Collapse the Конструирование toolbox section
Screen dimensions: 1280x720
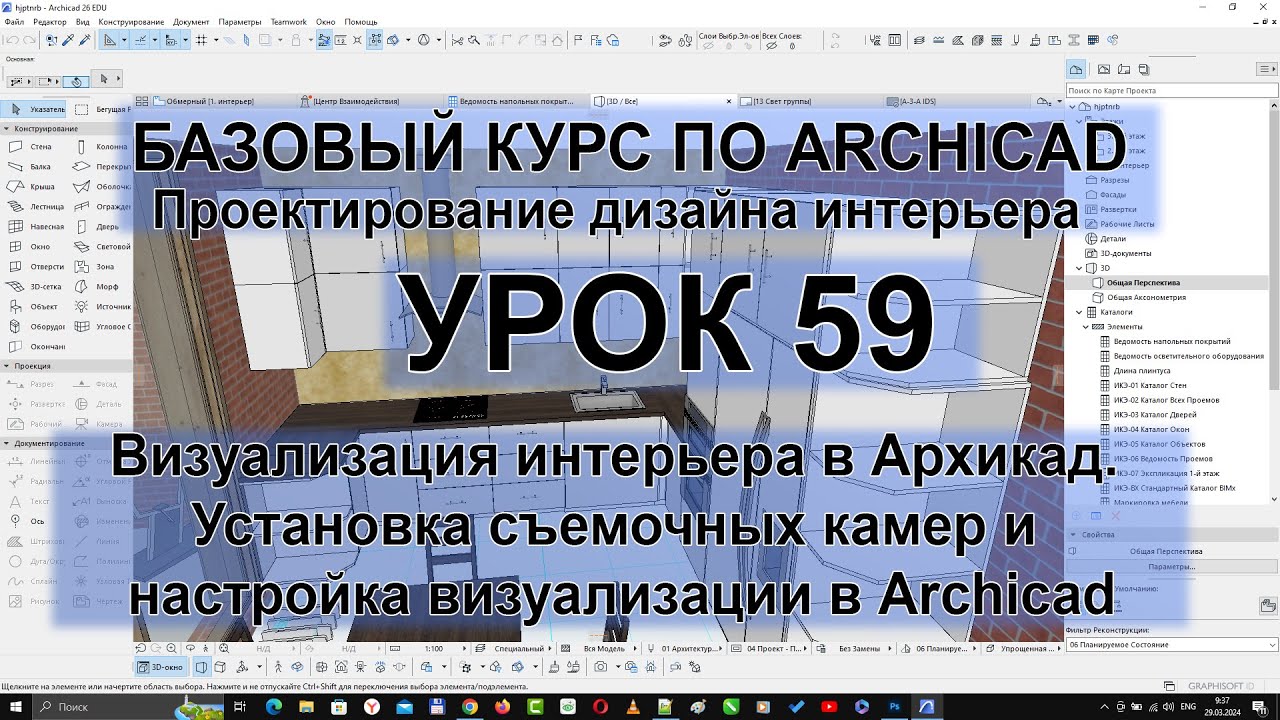6,129
